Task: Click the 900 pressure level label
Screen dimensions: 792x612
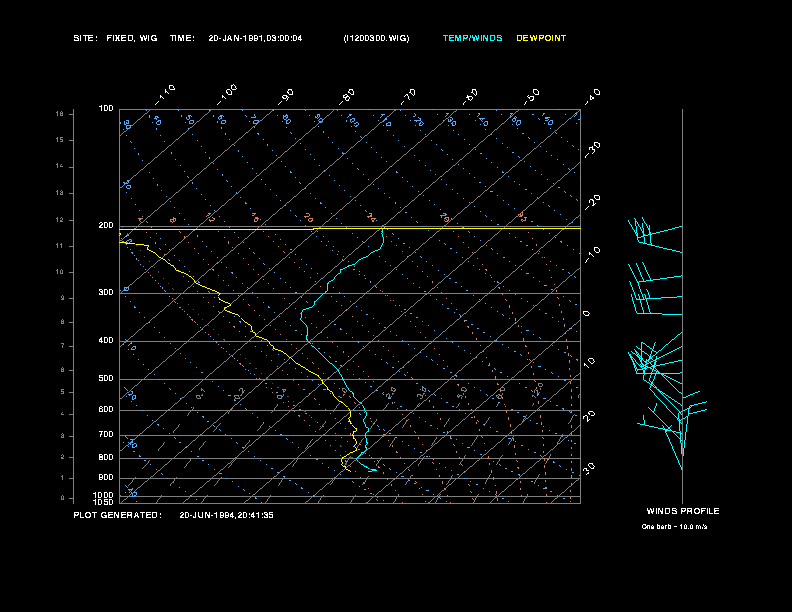Action: [106, 477]
